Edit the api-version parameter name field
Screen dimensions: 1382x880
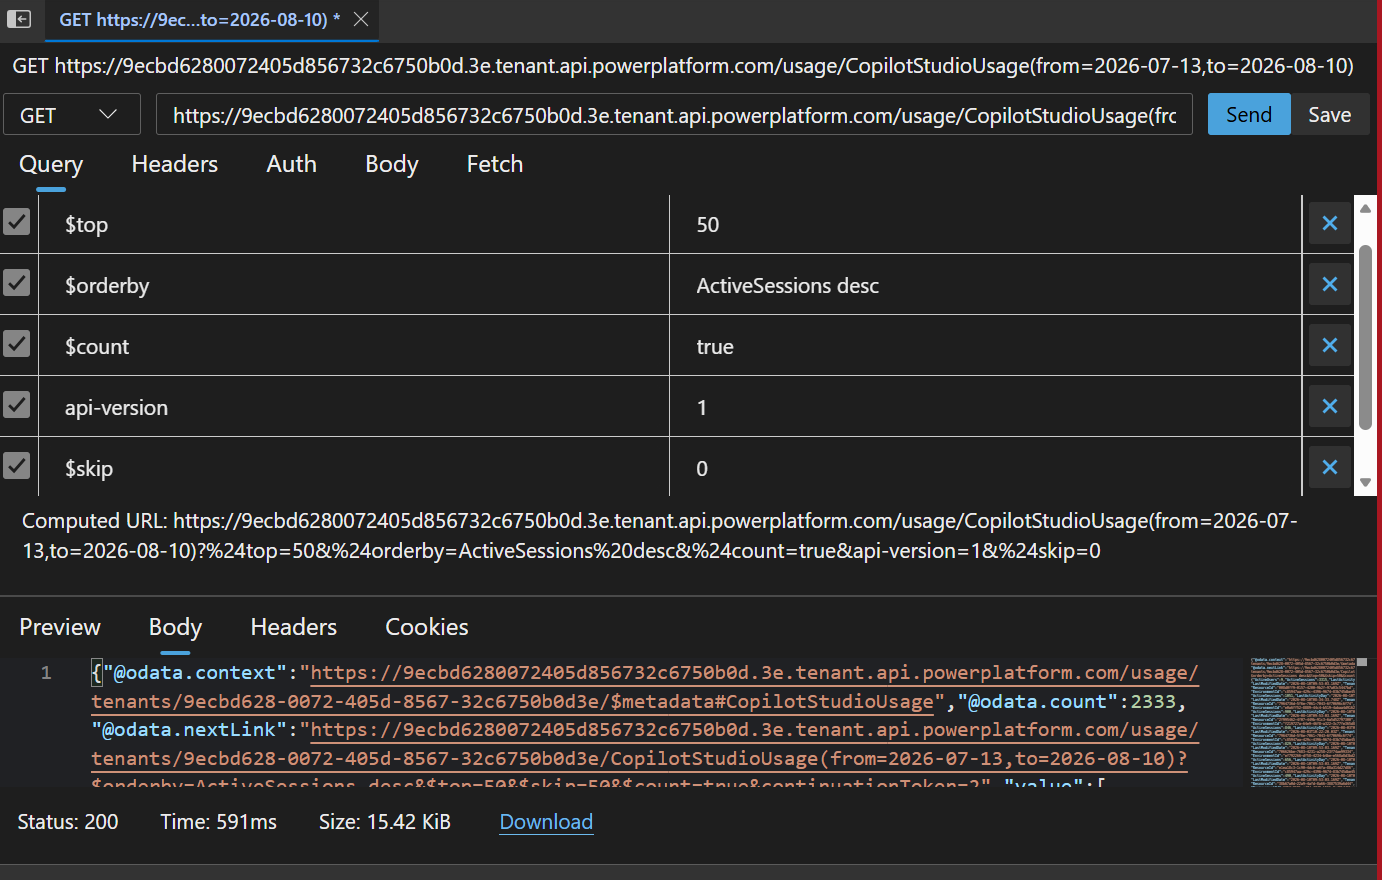click(x=354, y=407)
